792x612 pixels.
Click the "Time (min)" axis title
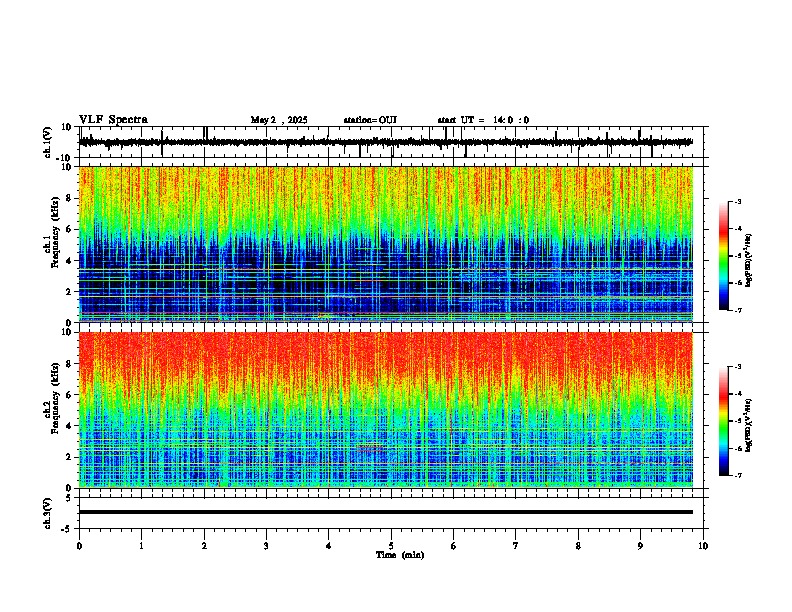pyautogui.click(x=400, y=555)
